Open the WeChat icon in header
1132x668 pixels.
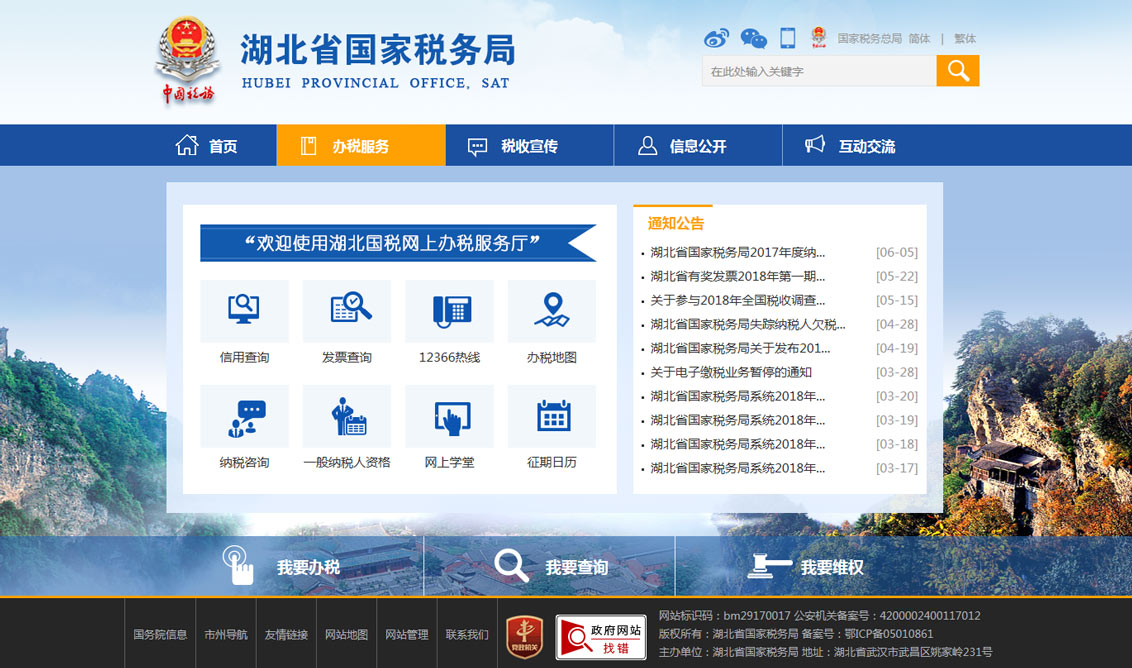click(753, 39)
